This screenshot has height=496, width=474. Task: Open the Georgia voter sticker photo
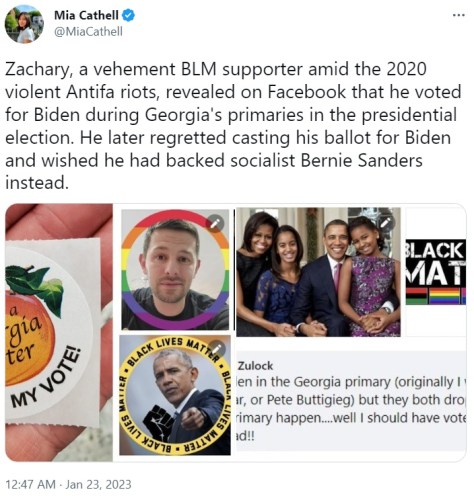coord(59,332)
